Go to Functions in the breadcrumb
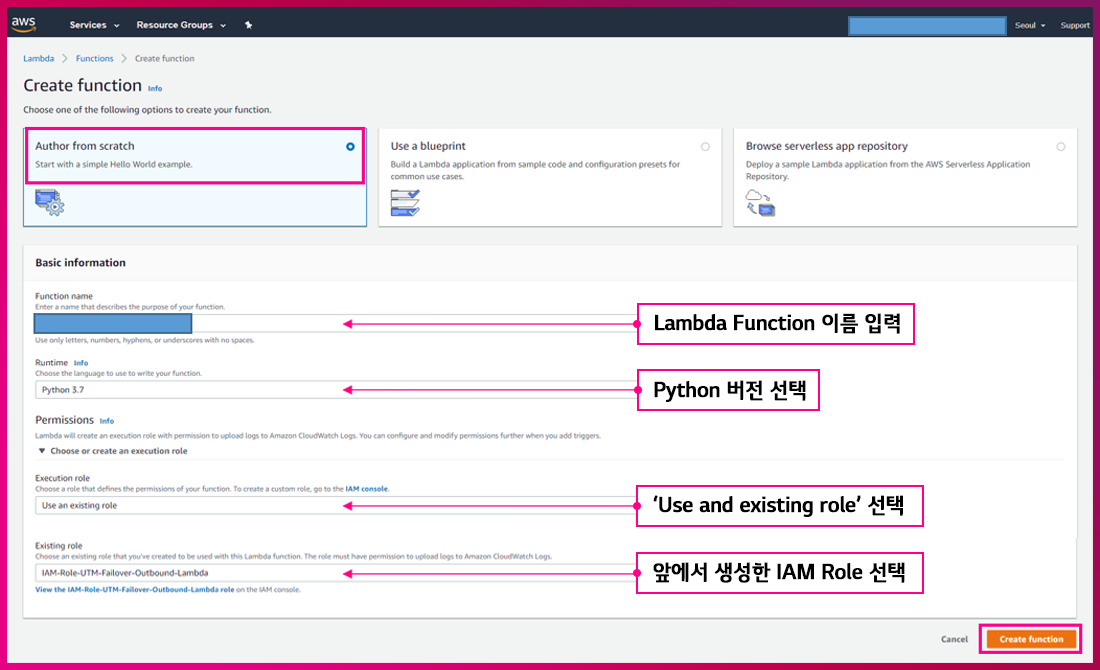This screenshot has height=670, width=1100. pos(95,59)
